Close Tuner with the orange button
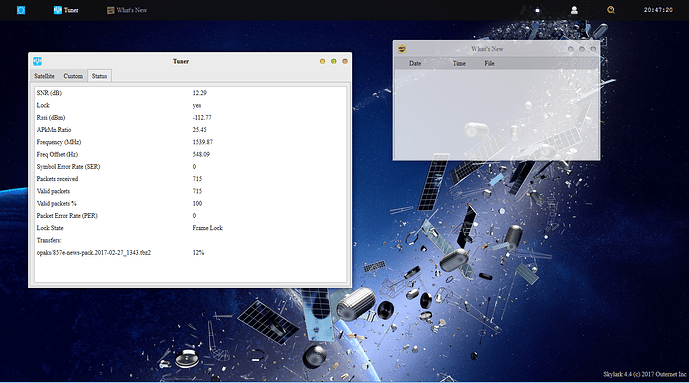Screen dimensions: 689x383 [x=345, y=61]
